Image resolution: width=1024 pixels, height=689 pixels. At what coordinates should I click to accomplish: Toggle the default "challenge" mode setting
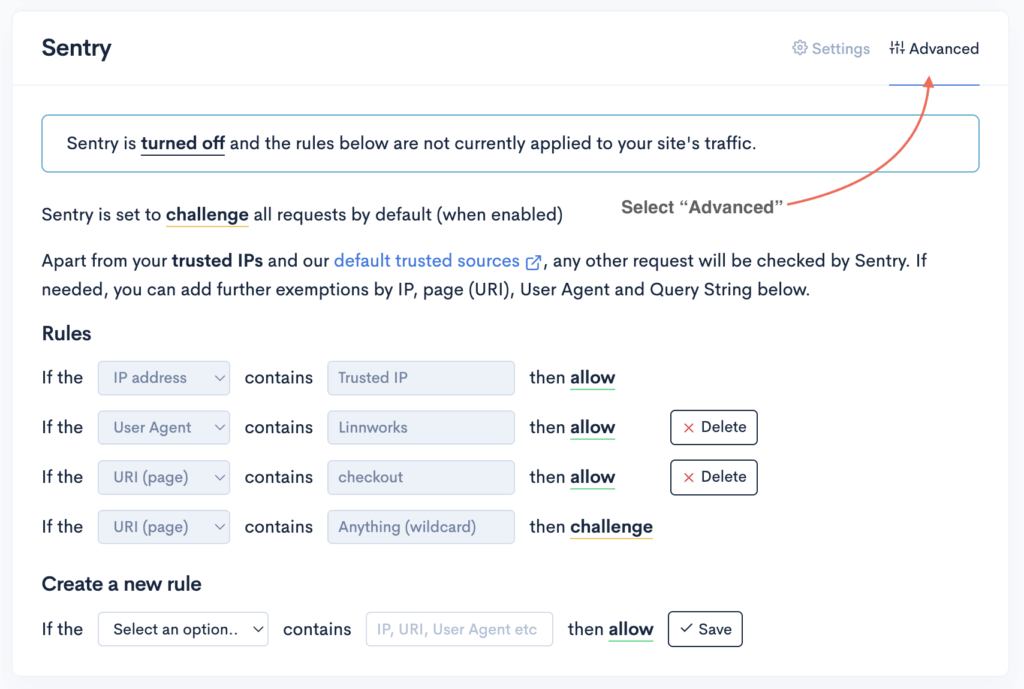[207, 214]
